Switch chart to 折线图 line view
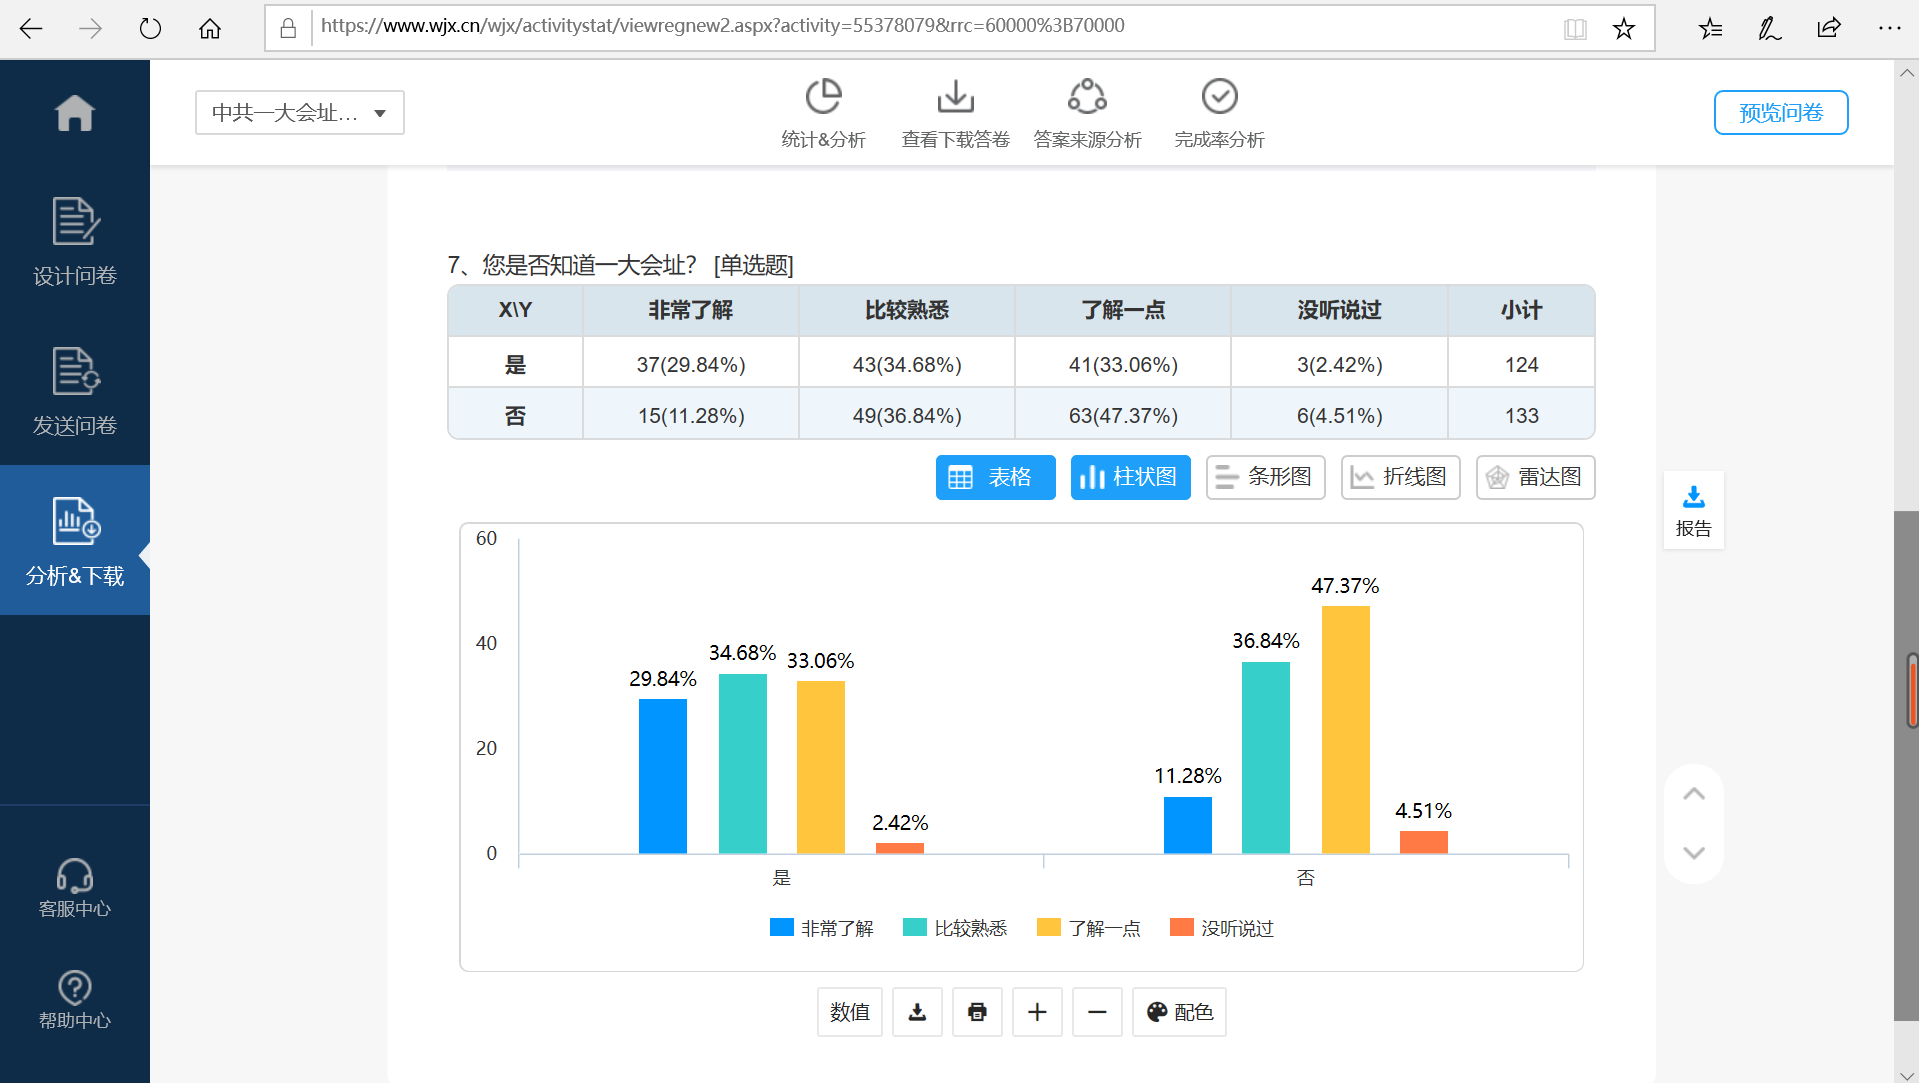The height and width of the screenshot is (1083, 1919). click(1399, 477)
